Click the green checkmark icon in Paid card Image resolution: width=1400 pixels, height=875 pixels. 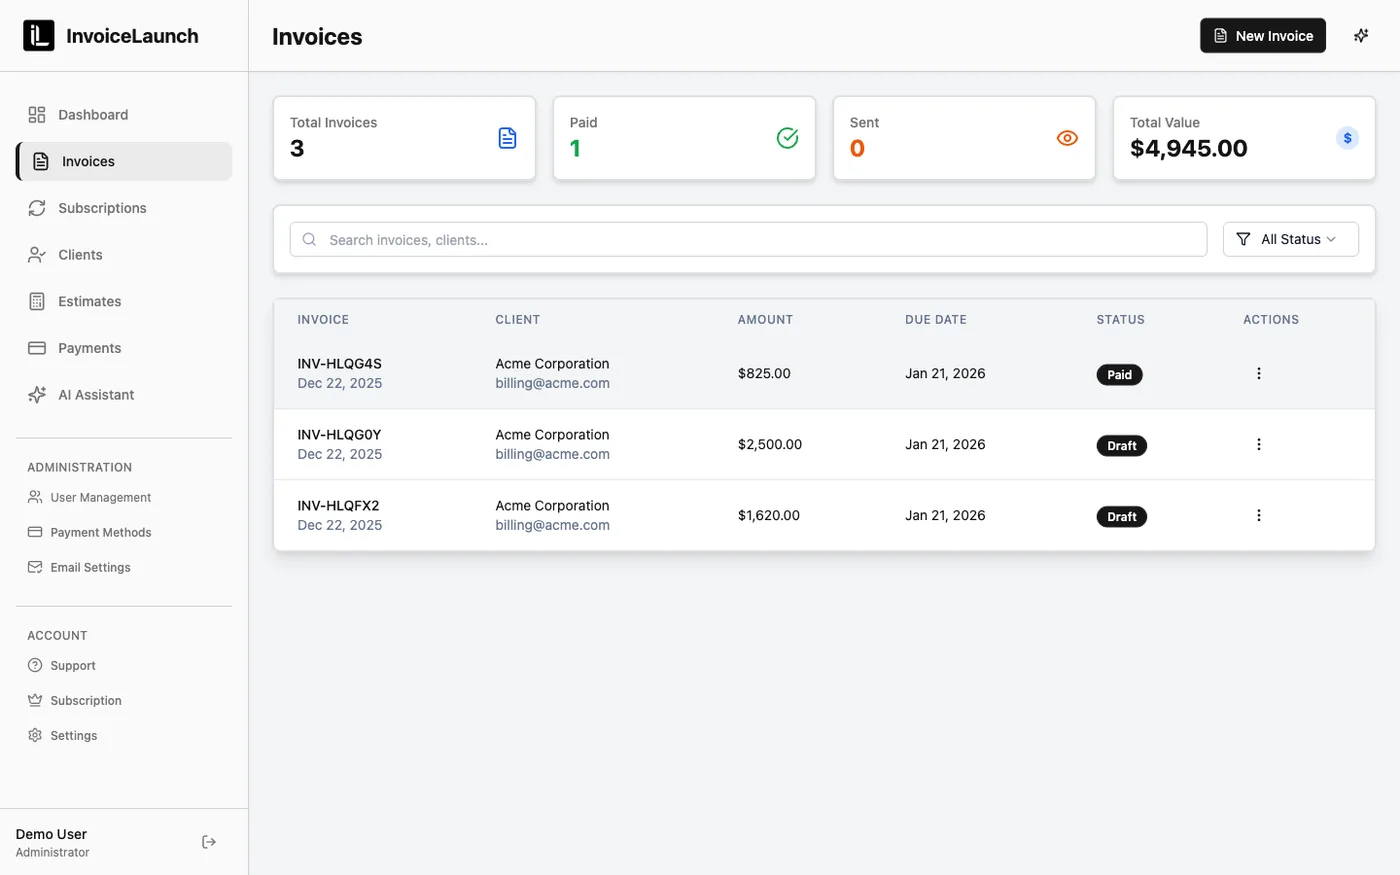coord(787,138)
